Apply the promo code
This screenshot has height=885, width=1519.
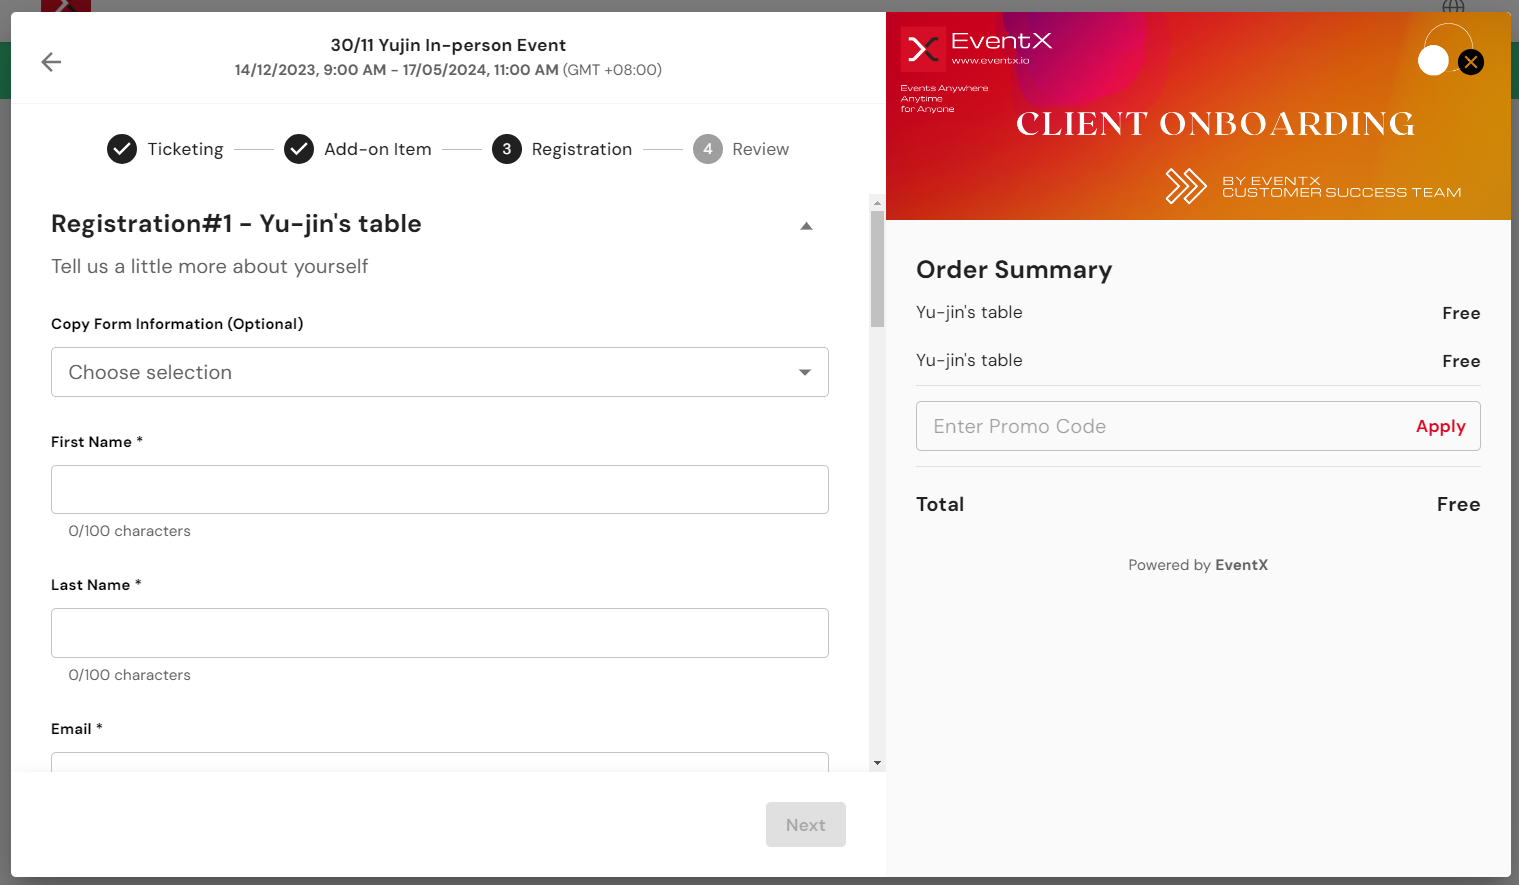click(x=1440, y=426)
